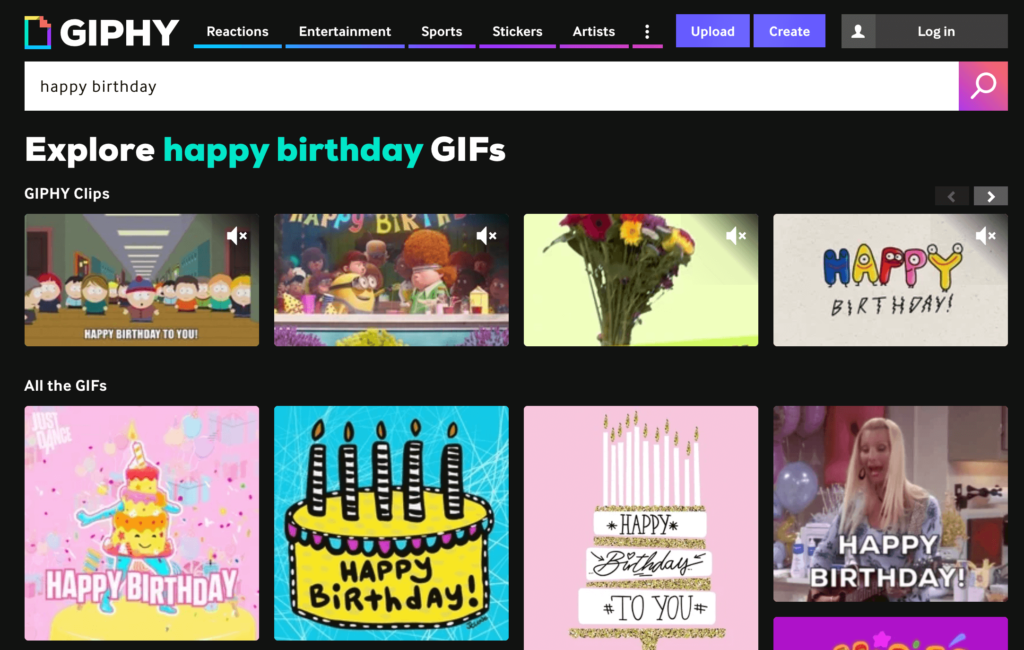
Task: Click the Explore happy birthday GIFs title
Action: 264,150
